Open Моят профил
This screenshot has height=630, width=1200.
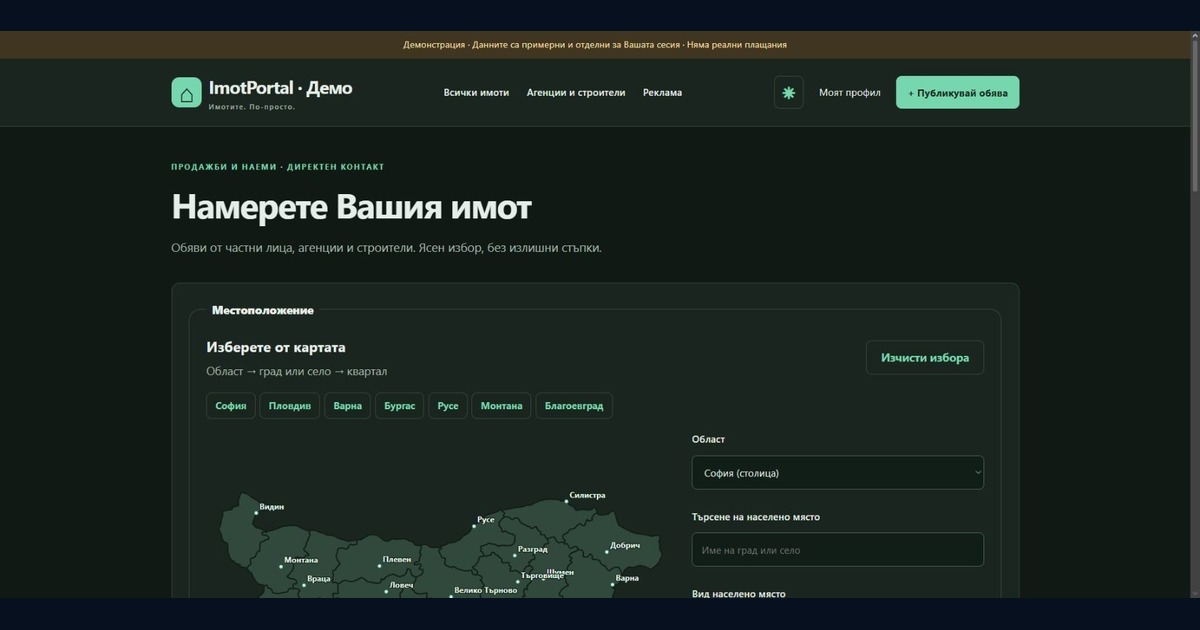tap(850, 93)
